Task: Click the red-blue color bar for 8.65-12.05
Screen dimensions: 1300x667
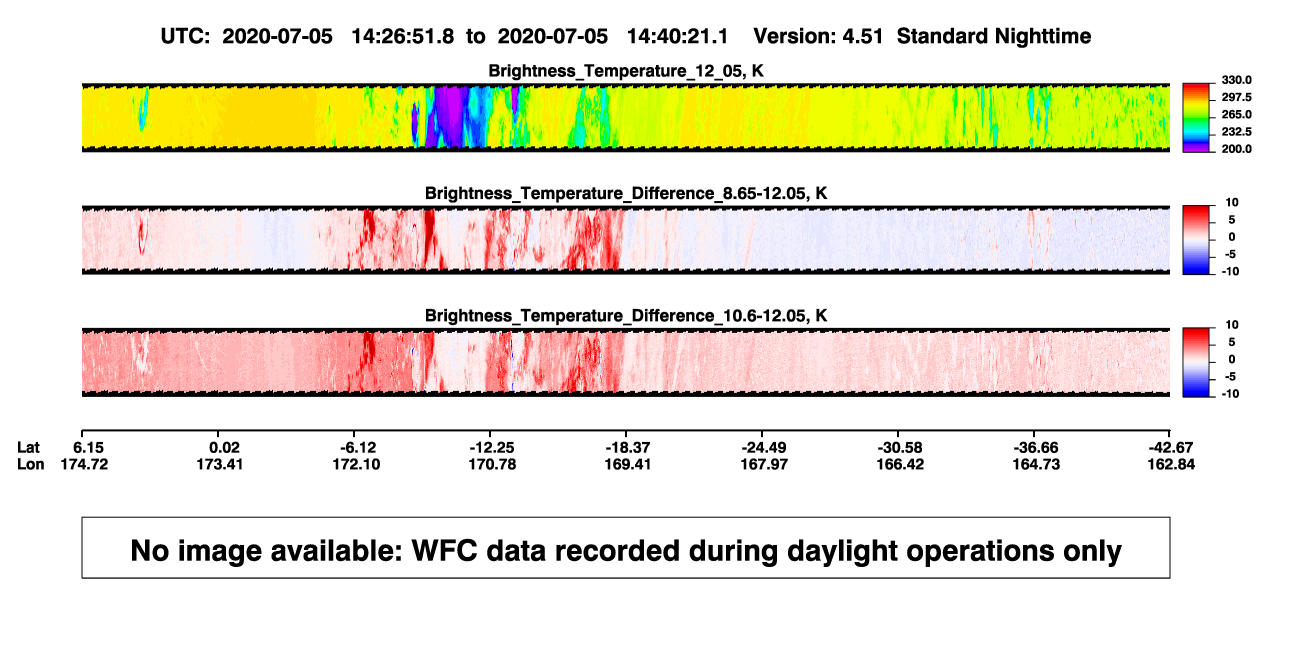Action: [1194, 240]
